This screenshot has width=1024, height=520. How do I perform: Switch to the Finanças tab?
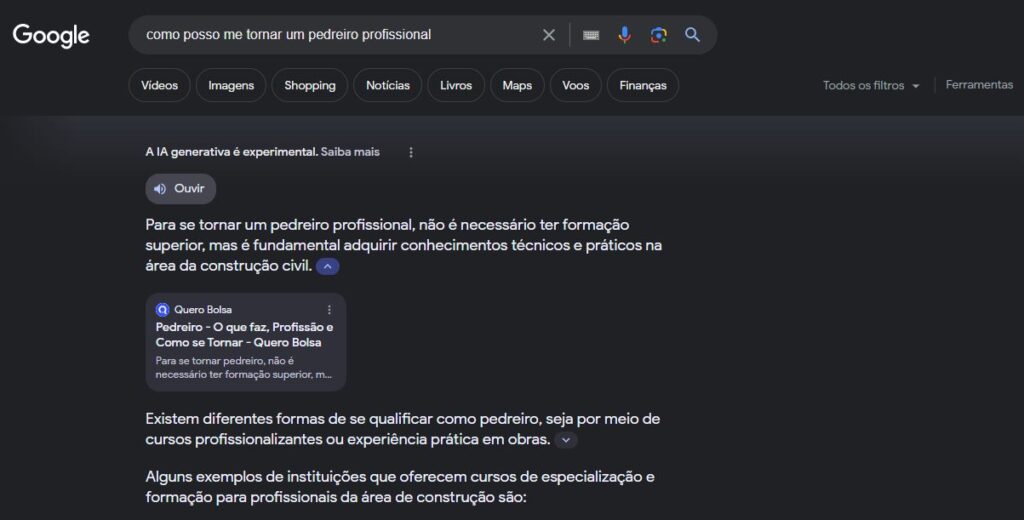click(643, 86)
